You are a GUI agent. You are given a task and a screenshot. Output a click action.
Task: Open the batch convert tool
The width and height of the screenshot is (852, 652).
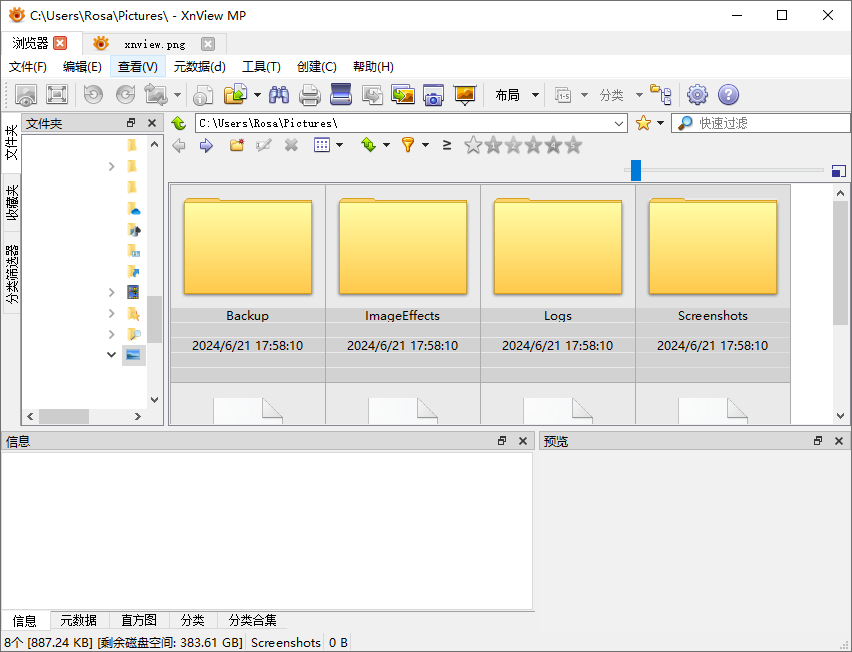click(403, 94)
